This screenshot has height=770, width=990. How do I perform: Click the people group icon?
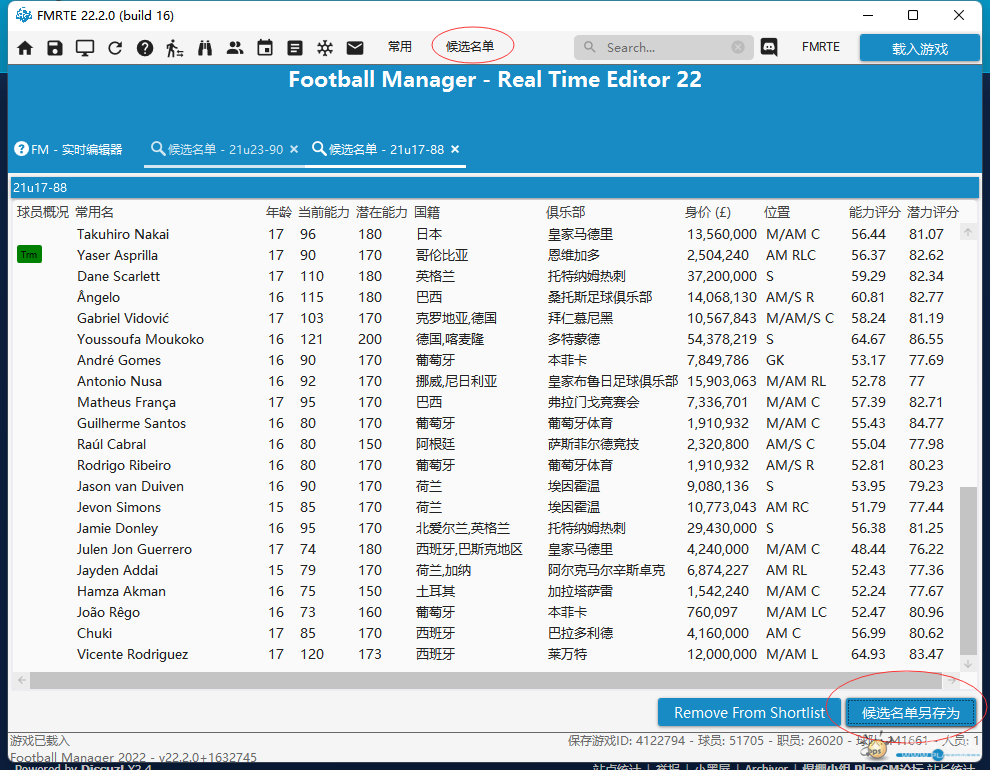click(235, 48)
